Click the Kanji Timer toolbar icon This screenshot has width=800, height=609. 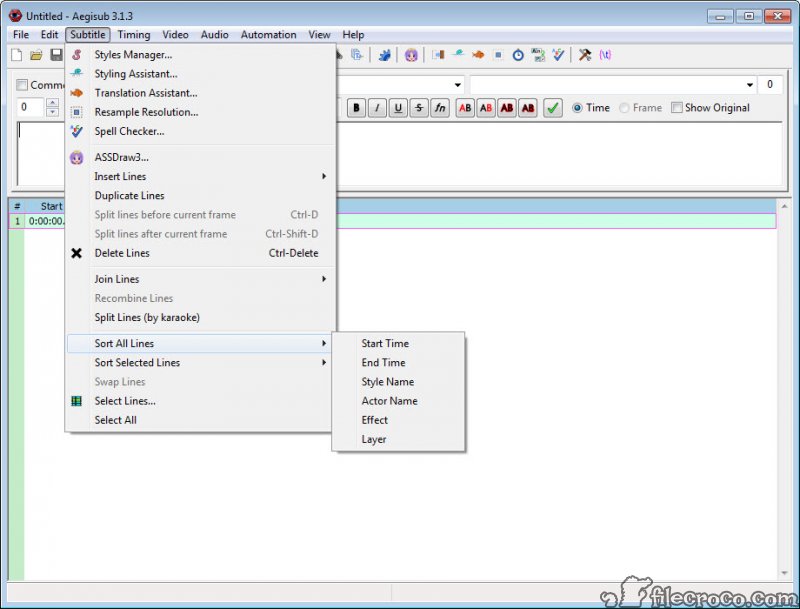tap(538, 55)
